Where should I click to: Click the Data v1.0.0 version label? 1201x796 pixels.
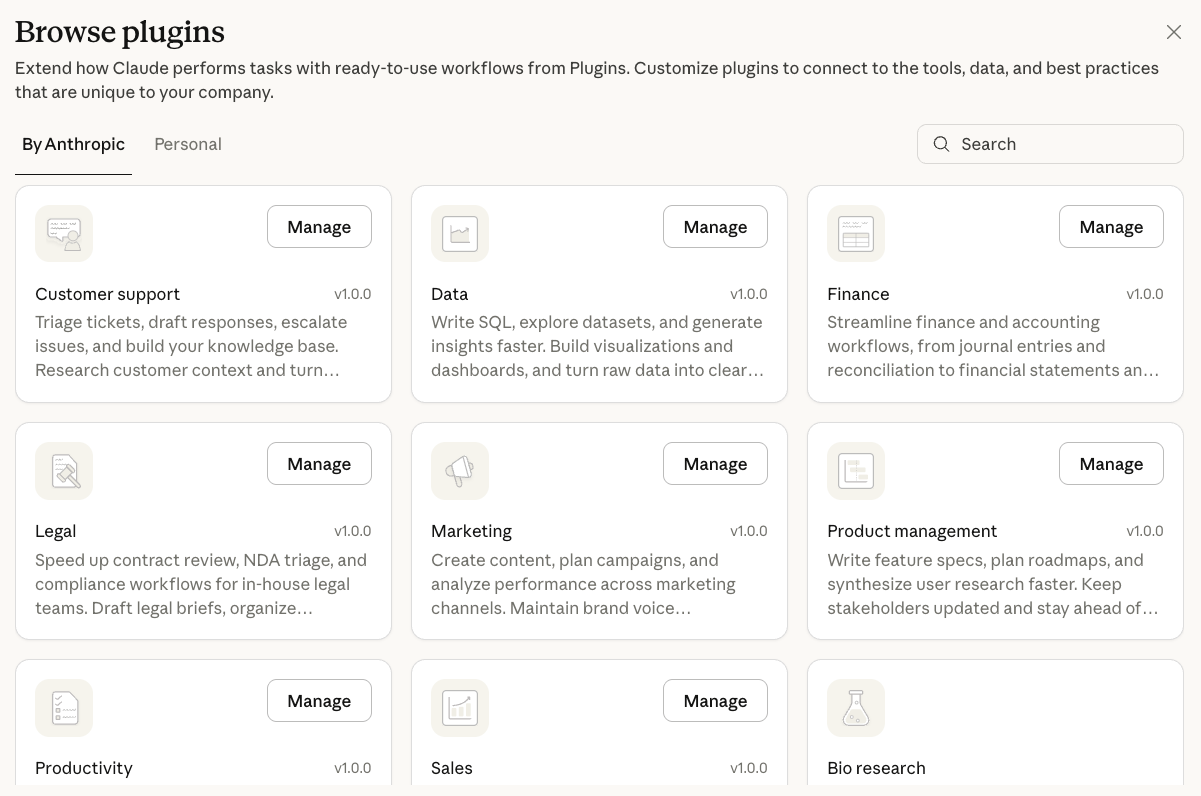point(749,294)
